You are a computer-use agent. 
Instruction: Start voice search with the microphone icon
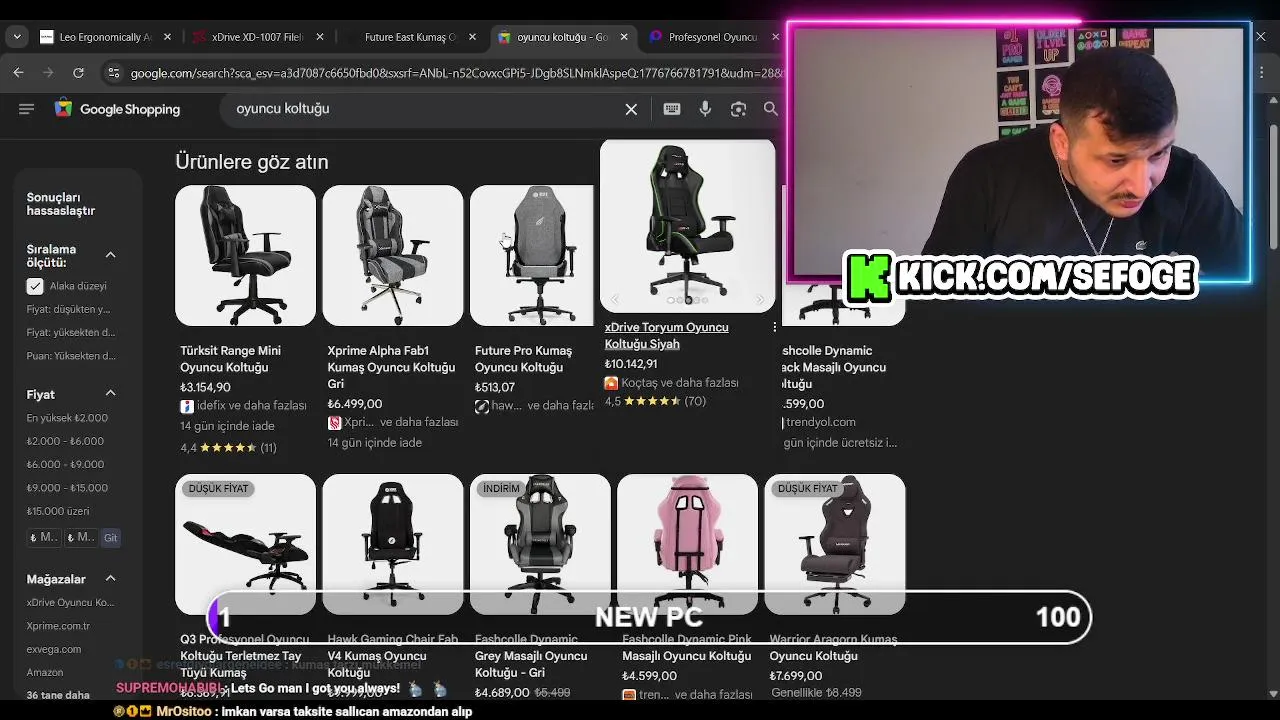tap(705, 109)
